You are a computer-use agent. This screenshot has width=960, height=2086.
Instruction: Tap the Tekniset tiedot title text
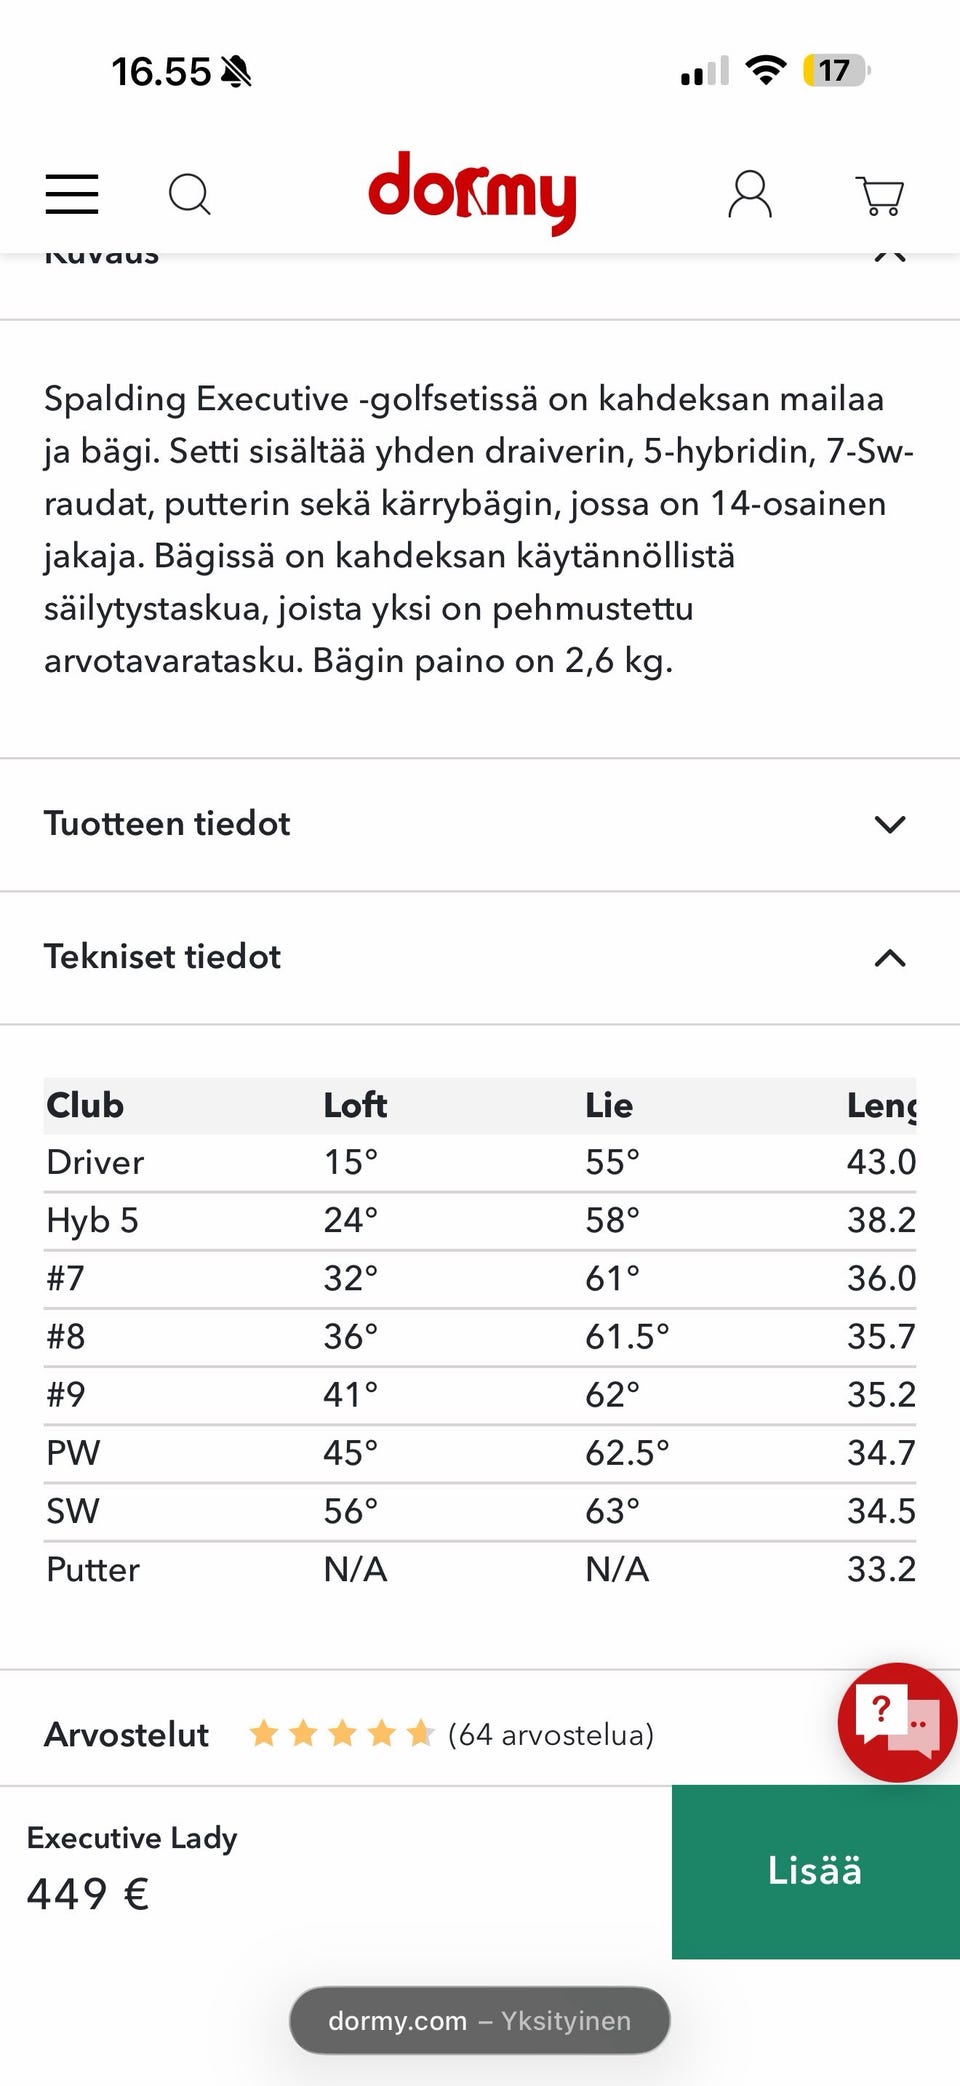(x=163, y=957)
